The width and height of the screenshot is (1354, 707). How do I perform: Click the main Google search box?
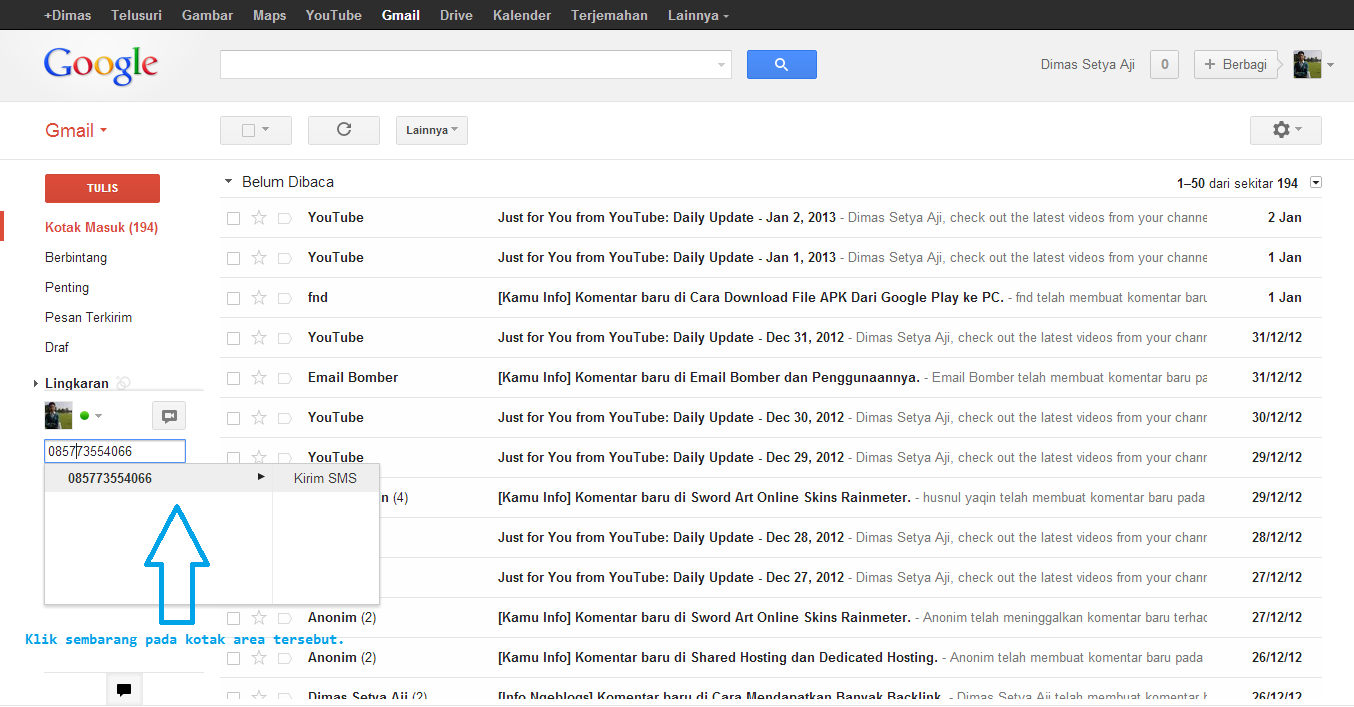[476, 64]
